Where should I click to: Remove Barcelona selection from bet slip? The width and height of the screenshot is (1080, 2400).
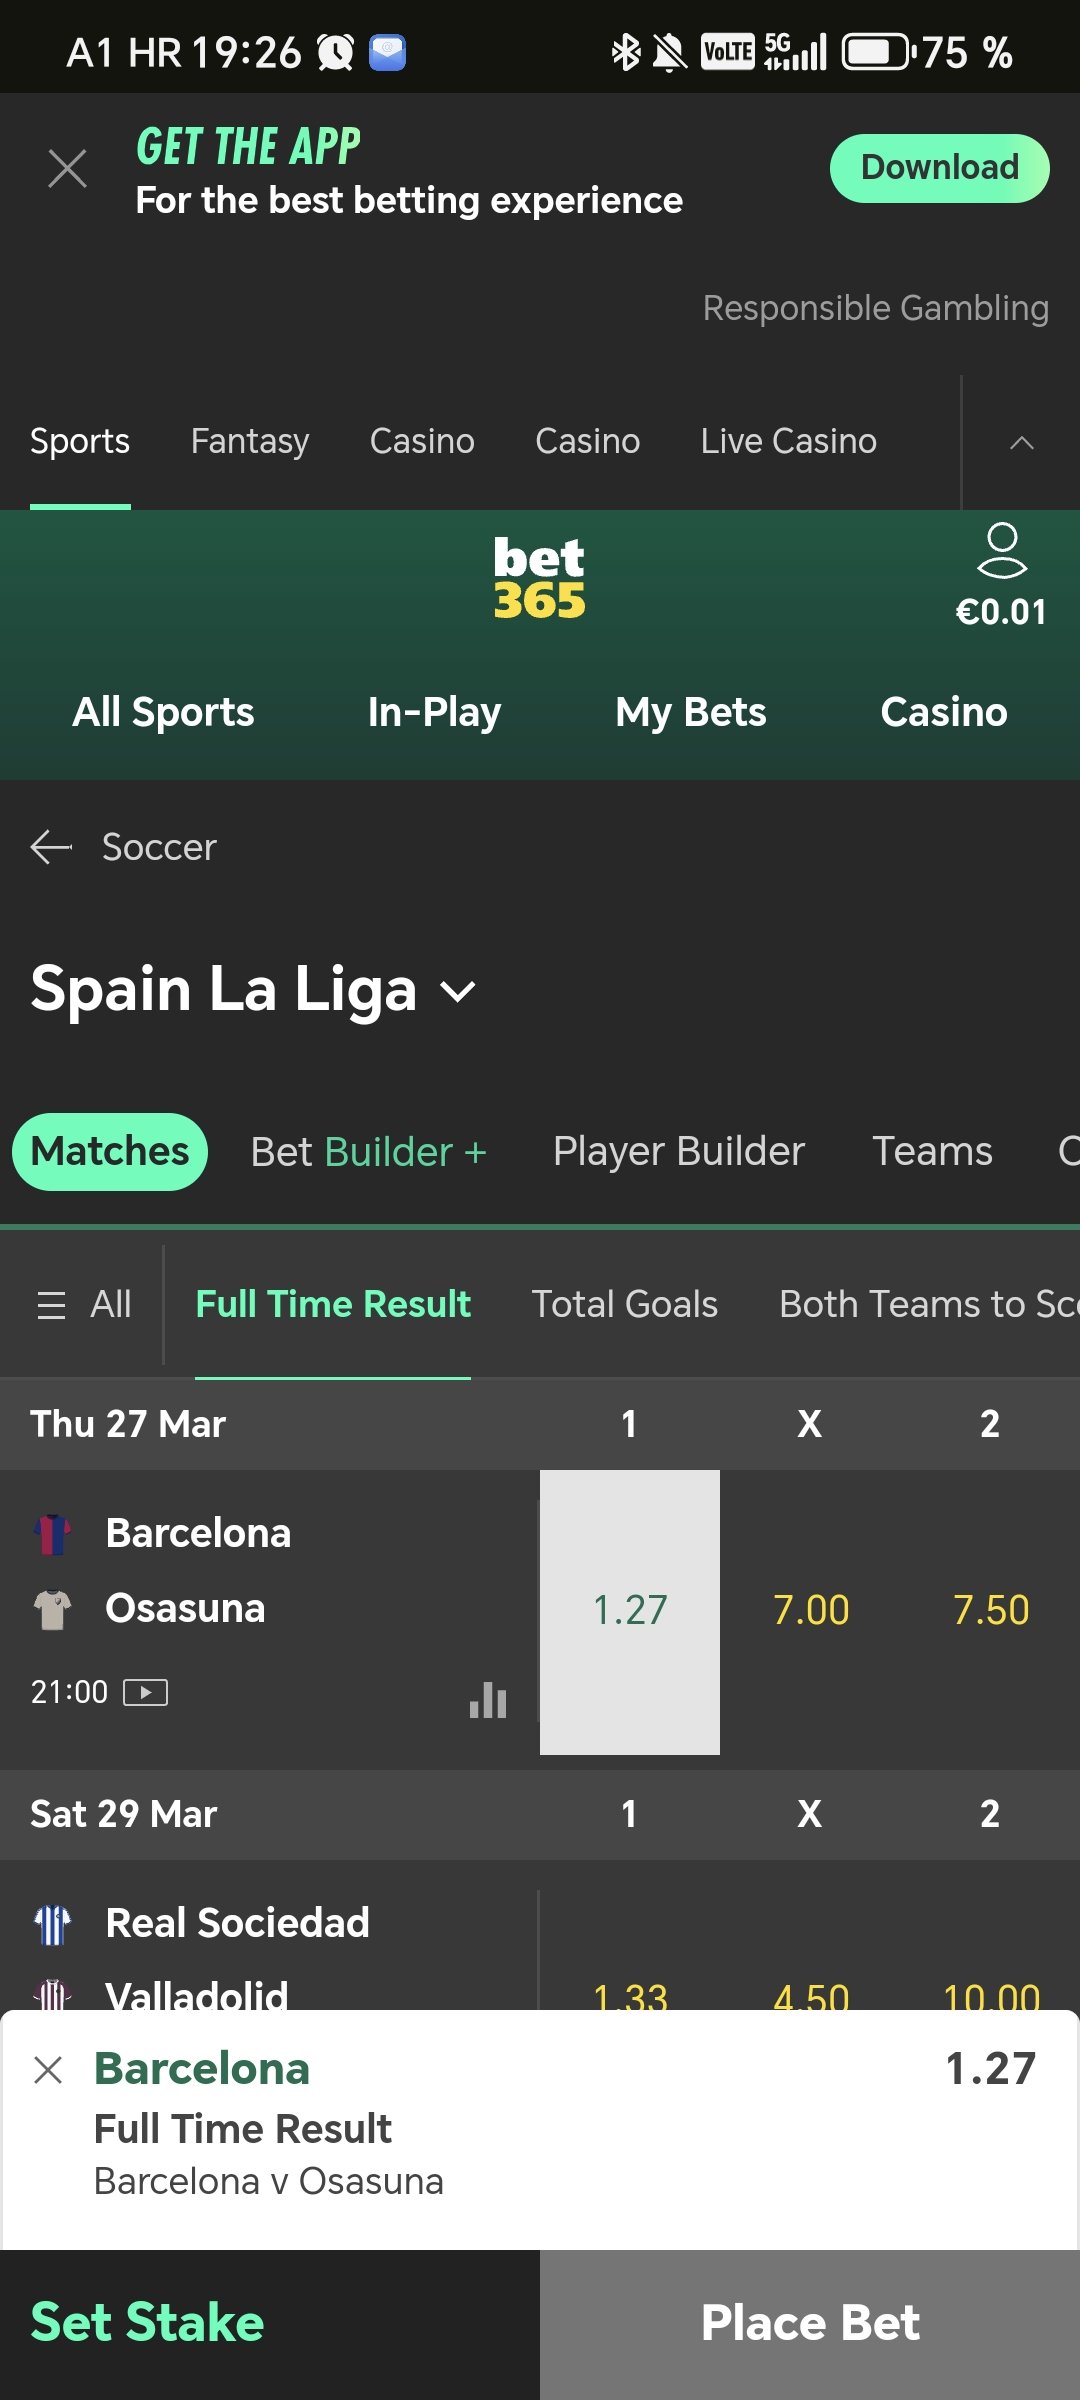pyautogui.click(x=48, y=2069)
